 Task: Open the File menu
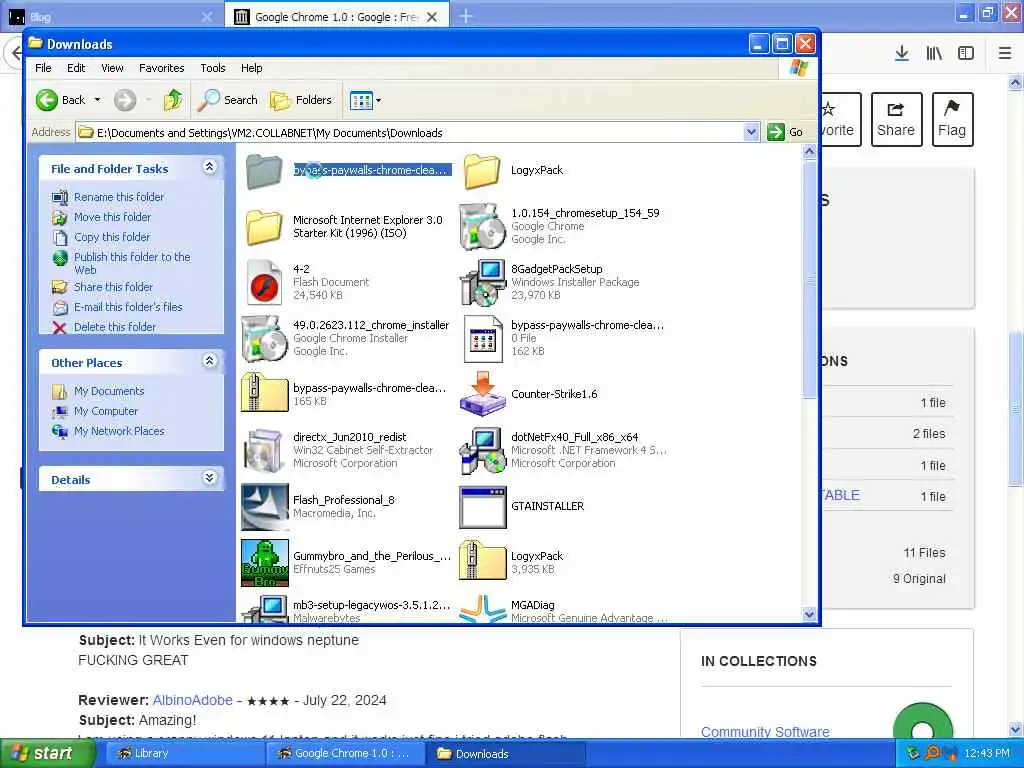tap(43, 68)
